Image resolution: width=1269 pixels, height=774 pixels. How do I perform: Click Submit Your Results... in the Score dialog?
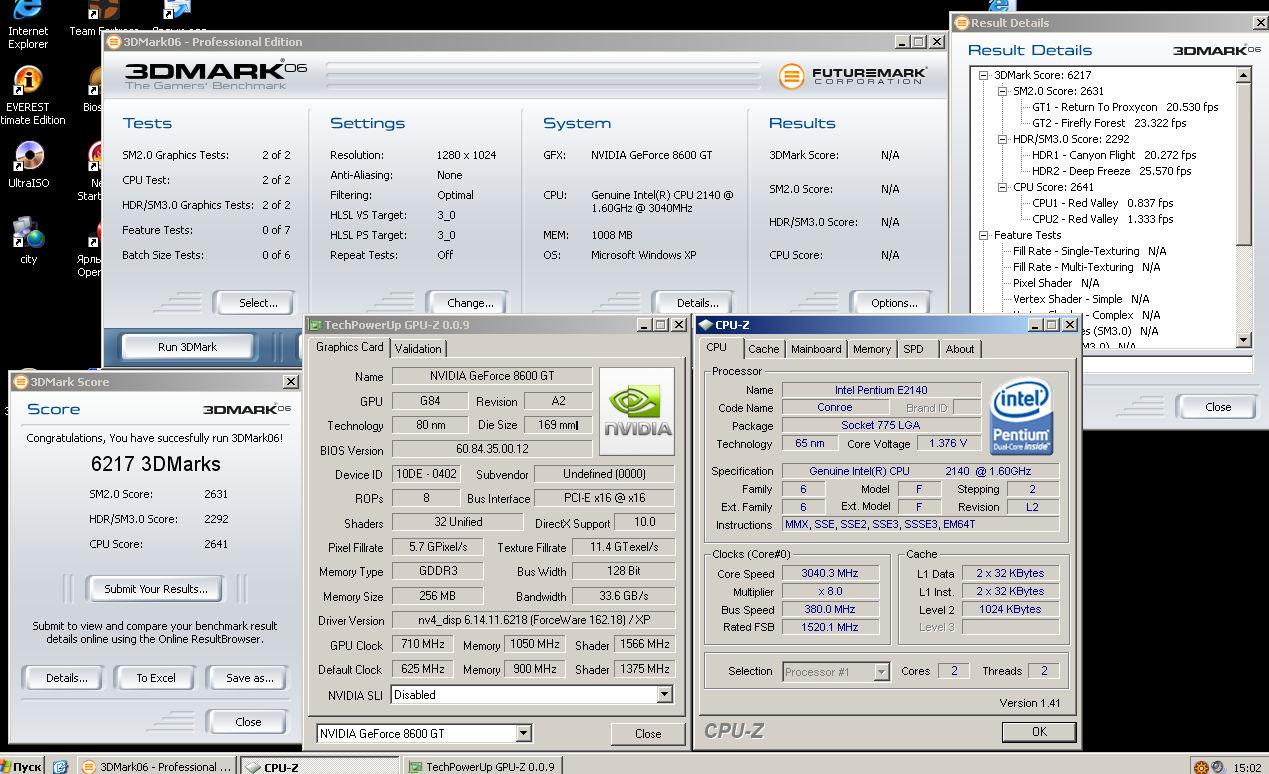coord(156,589)
